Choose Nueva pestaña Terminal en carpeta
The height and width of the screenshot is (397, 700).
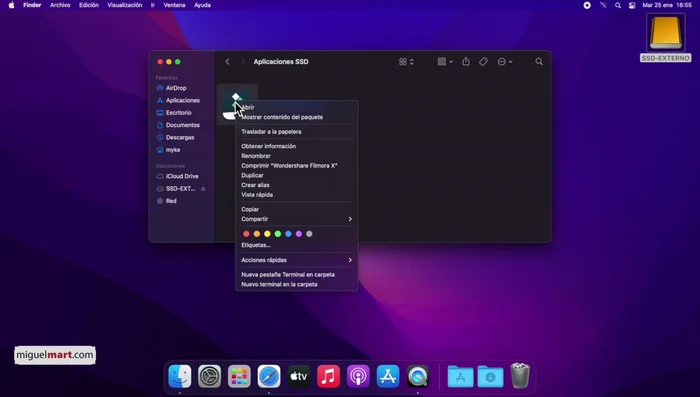296,275
